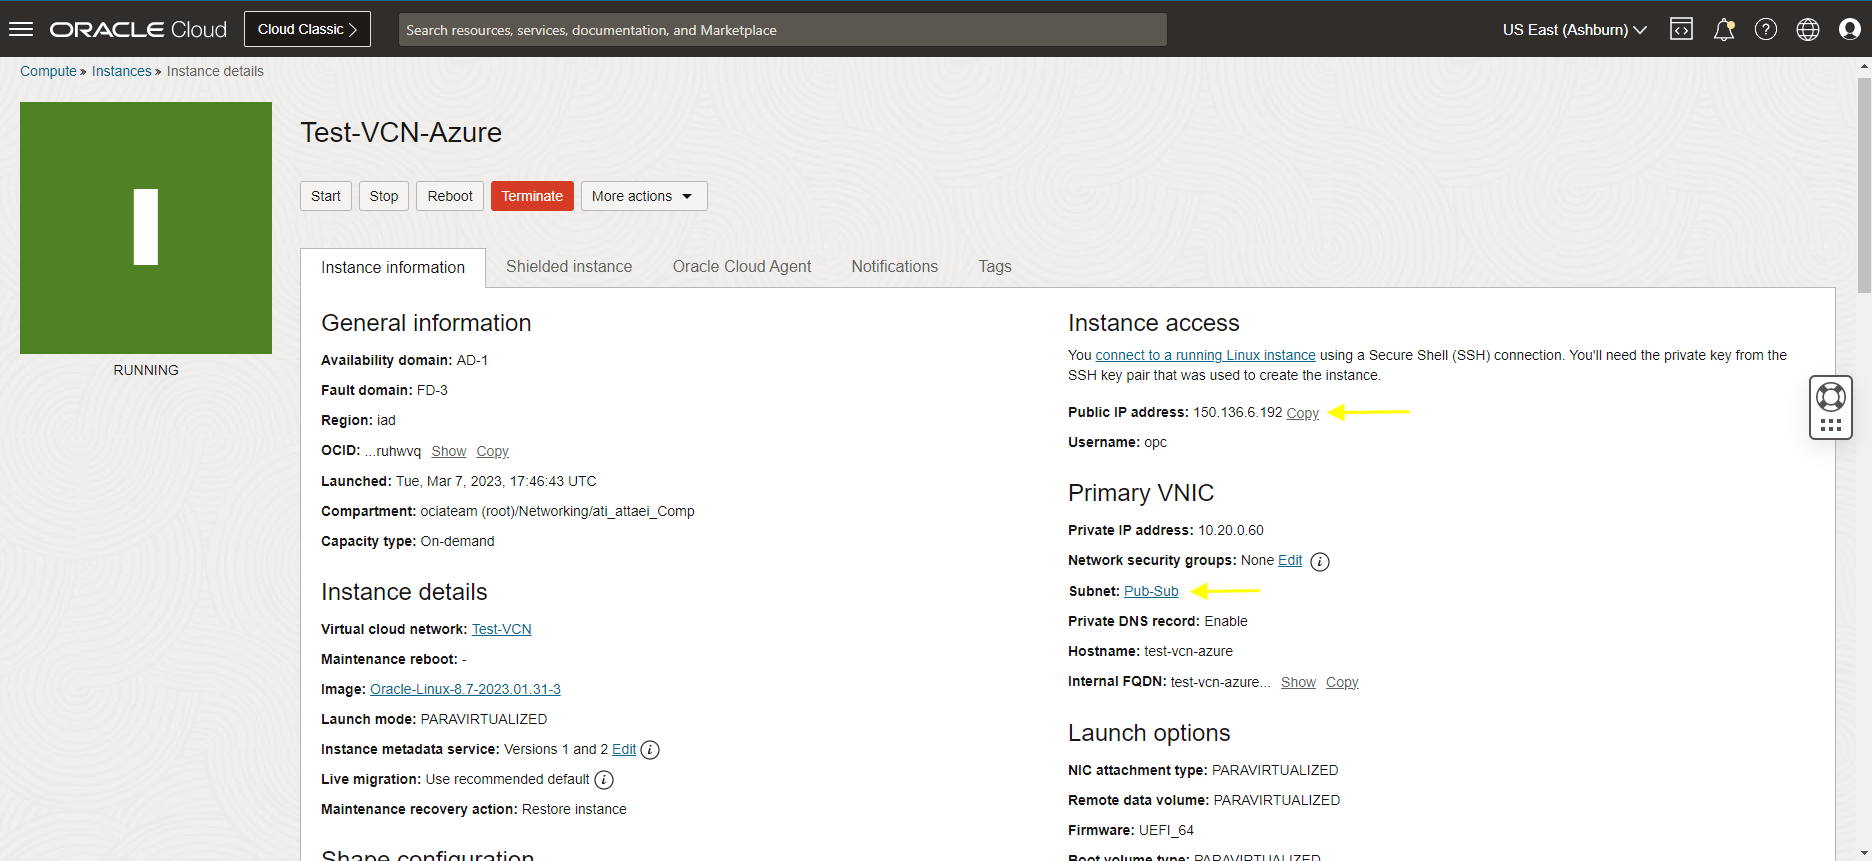View announcements bell icon
This screenshot has width=1872, height=861.
(1724, 29)
